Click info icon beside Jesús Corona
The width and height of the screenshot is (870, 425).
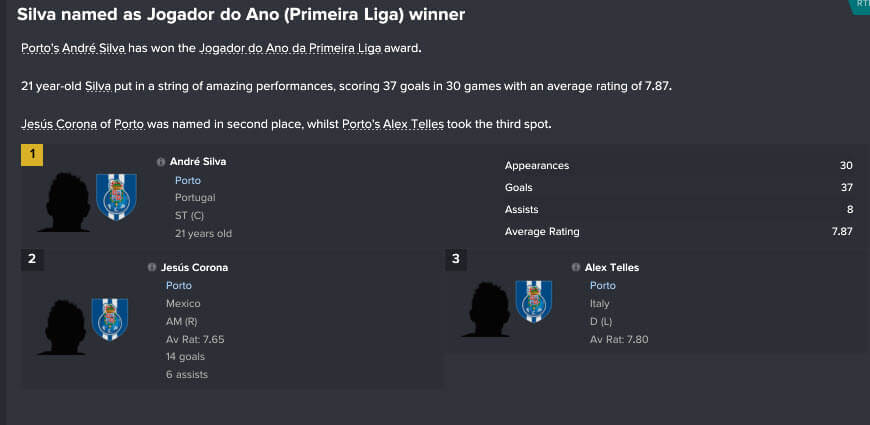tap(152, 267)
